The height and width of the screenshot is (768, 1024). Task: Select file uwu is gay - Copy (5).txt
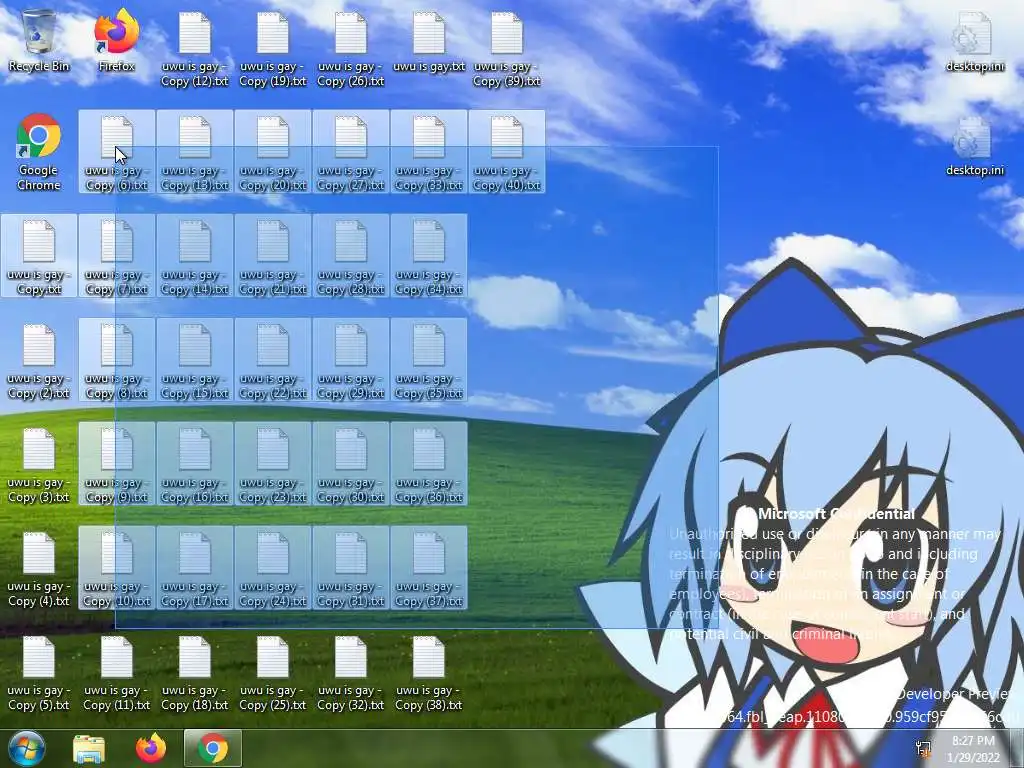tap(39, 673)
